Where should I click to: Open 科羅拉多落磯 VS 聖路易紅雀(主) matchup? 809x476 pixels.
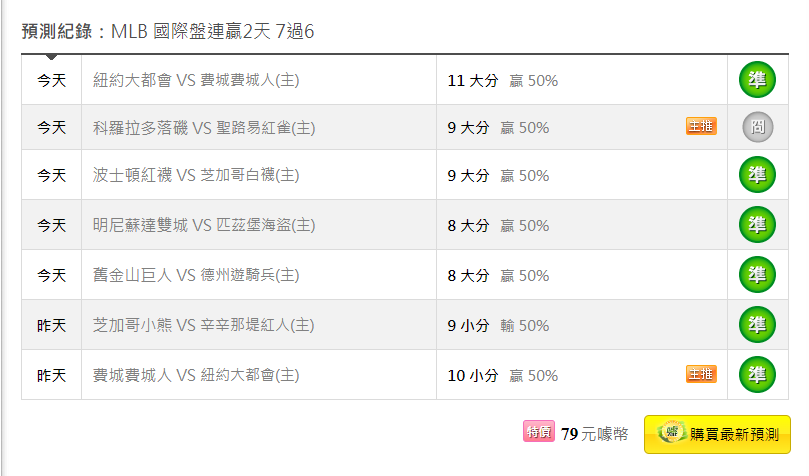coord(204,128)
